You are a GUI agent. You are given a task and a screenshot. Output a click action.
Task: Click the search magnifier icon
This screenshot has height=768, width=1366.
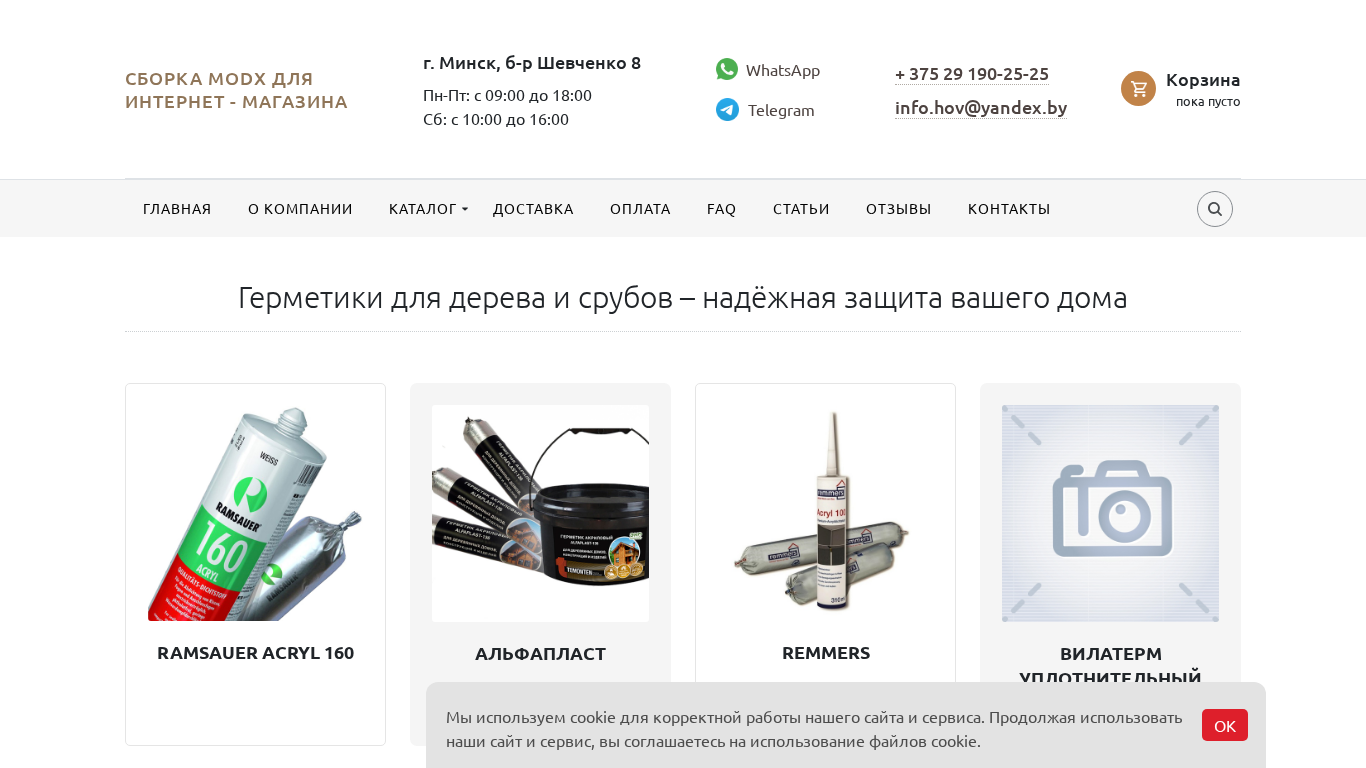[x=1215, y=209]
